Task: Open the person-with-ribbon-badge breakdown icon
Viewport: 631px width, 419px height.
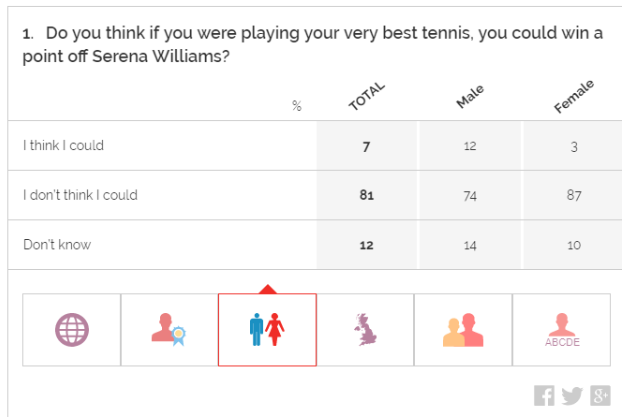Action: [169, 330]
